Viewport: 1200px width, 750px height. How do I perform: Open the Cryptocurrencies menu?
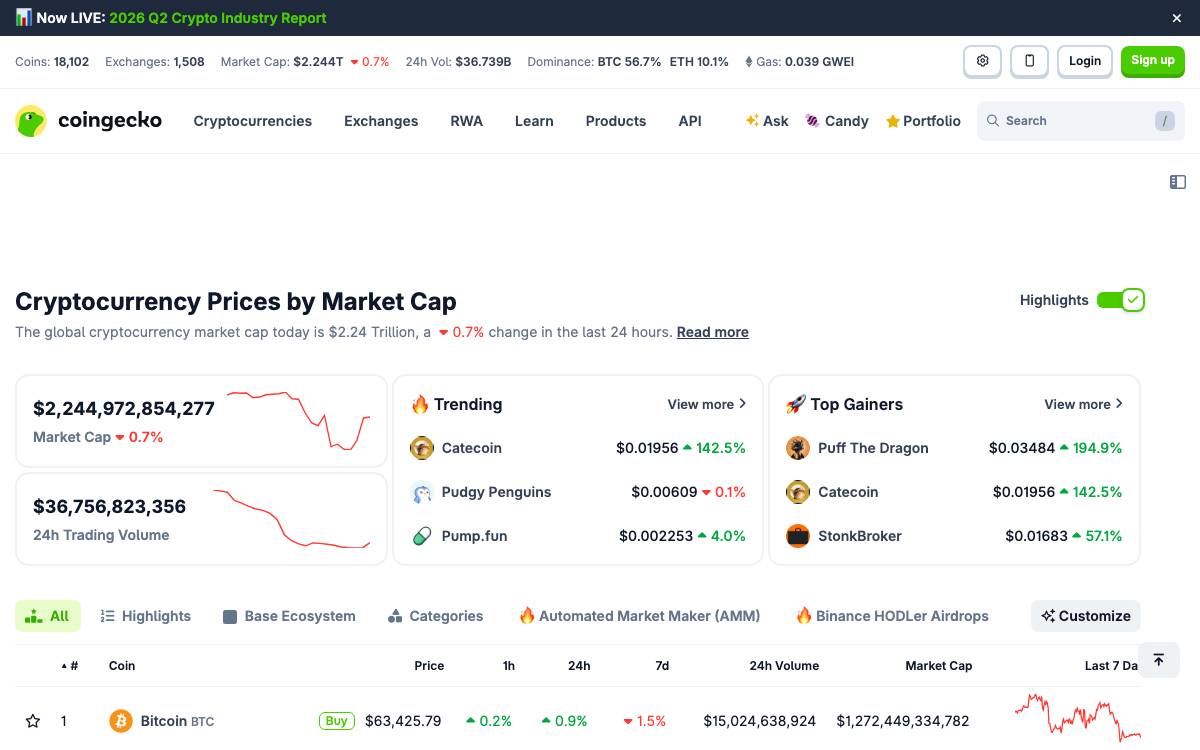click(x=253, y=121)
